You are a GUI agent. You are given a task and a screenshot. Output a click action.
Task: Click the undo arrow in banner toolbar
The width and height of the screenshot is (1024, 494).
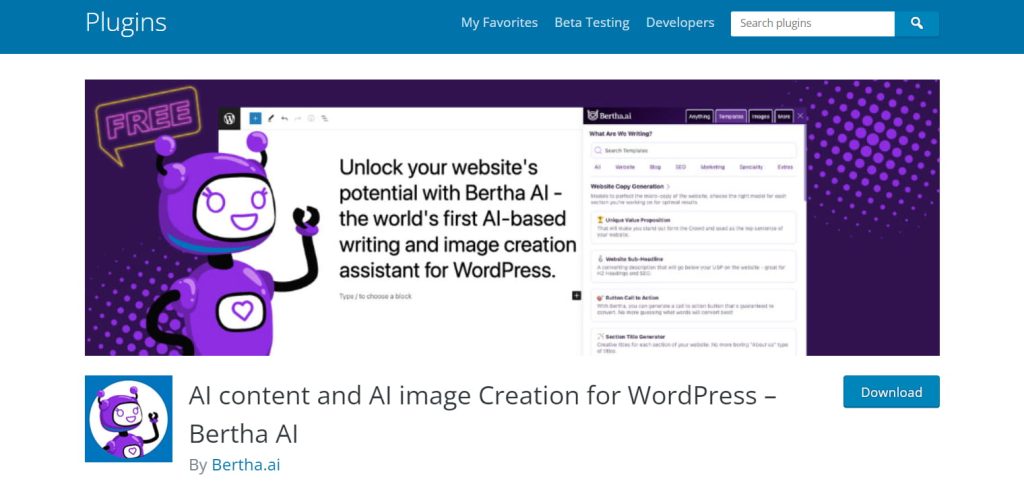[284, 118]
